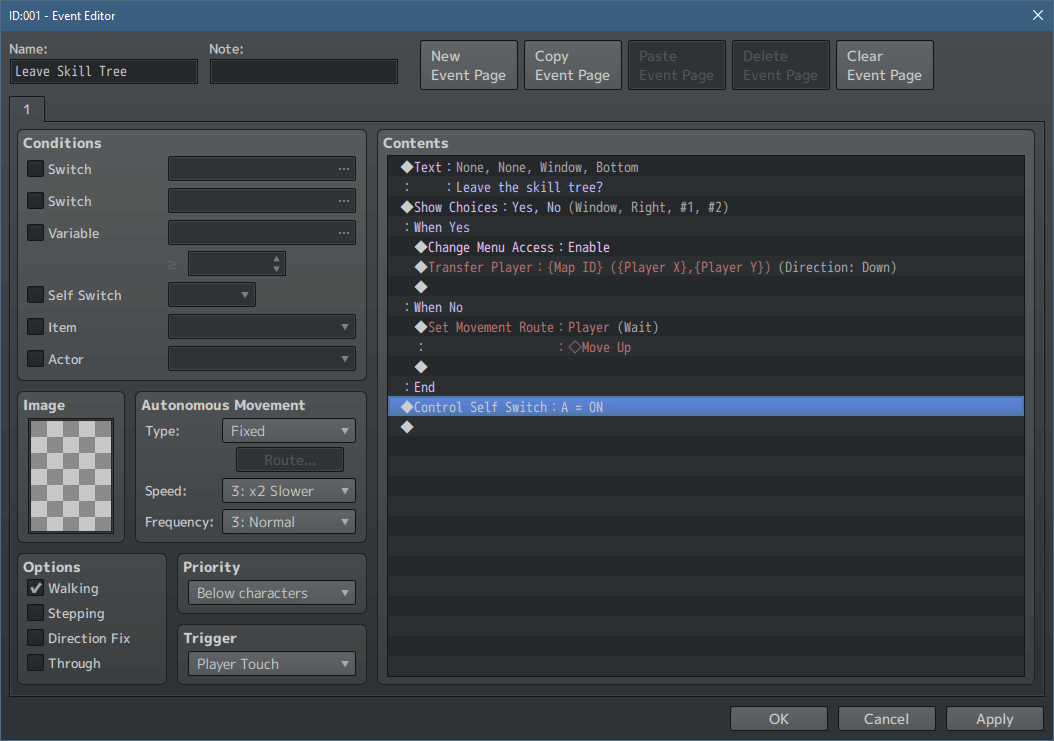
Task: Enable the Direction Fix option
Action: tap(37, 638)
